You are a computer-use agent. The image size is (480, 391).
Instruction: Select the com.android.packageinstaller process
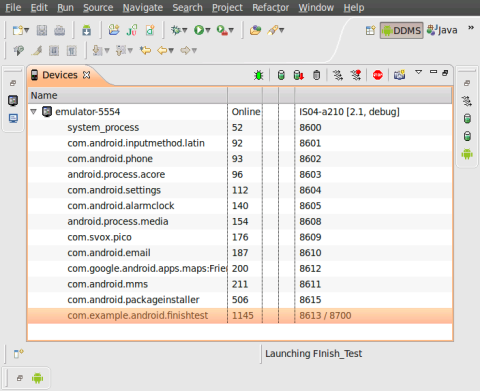click(240, 300)
